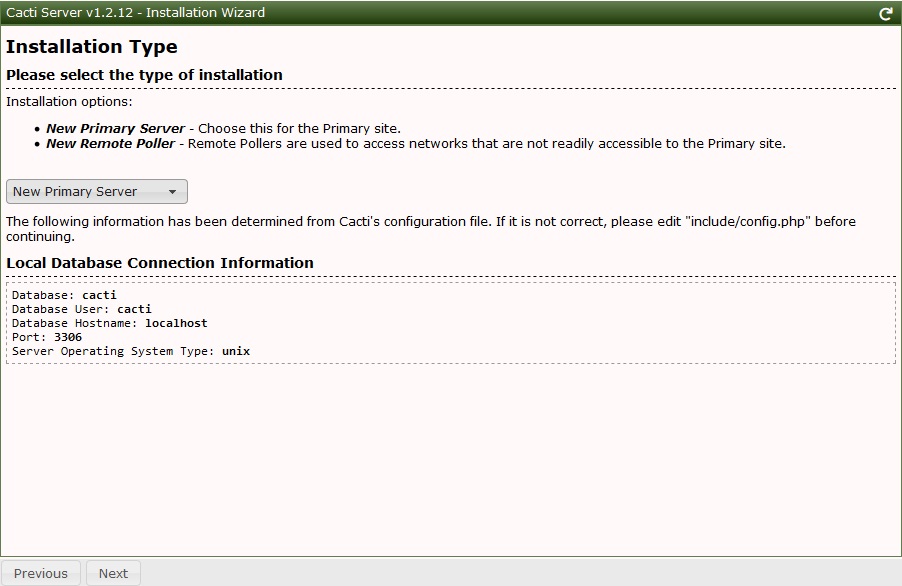Screen dimensions: 902x586
Task: Click the 'Local Database Connection Information' heading
Action: pos(160,263)
